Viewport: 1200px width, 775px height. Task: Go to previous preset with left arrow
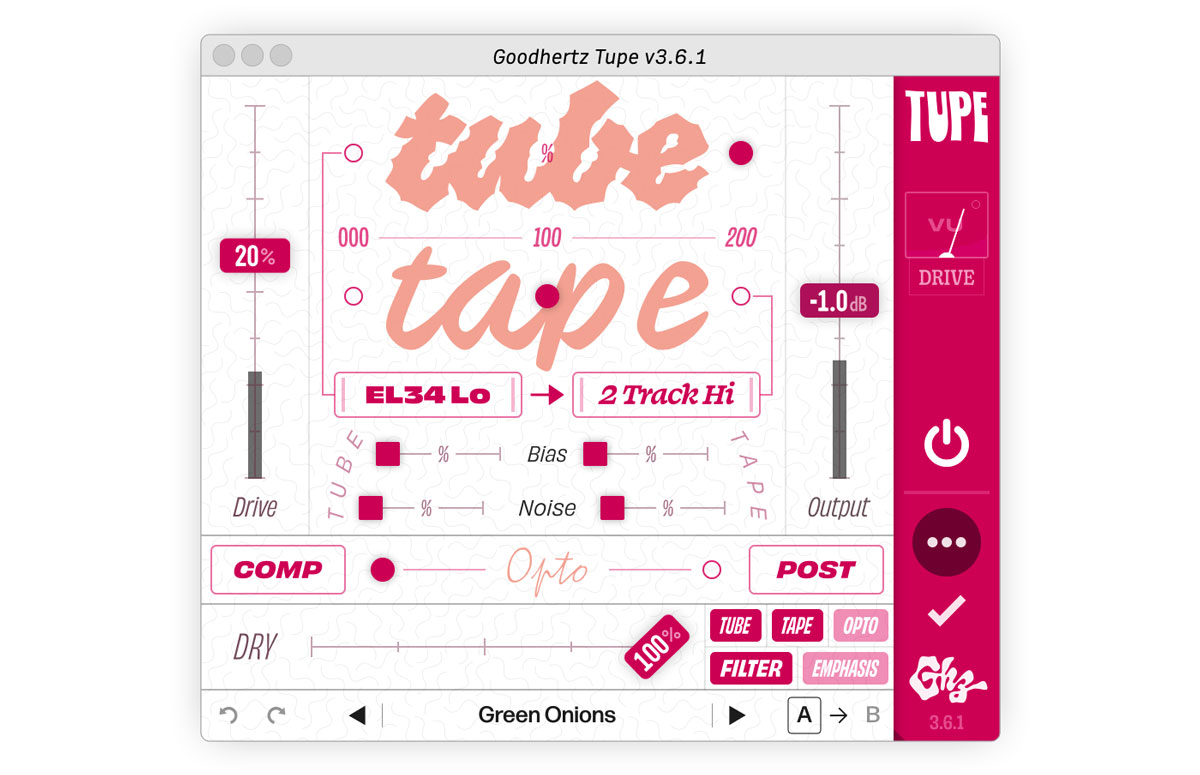pos(357,715)
